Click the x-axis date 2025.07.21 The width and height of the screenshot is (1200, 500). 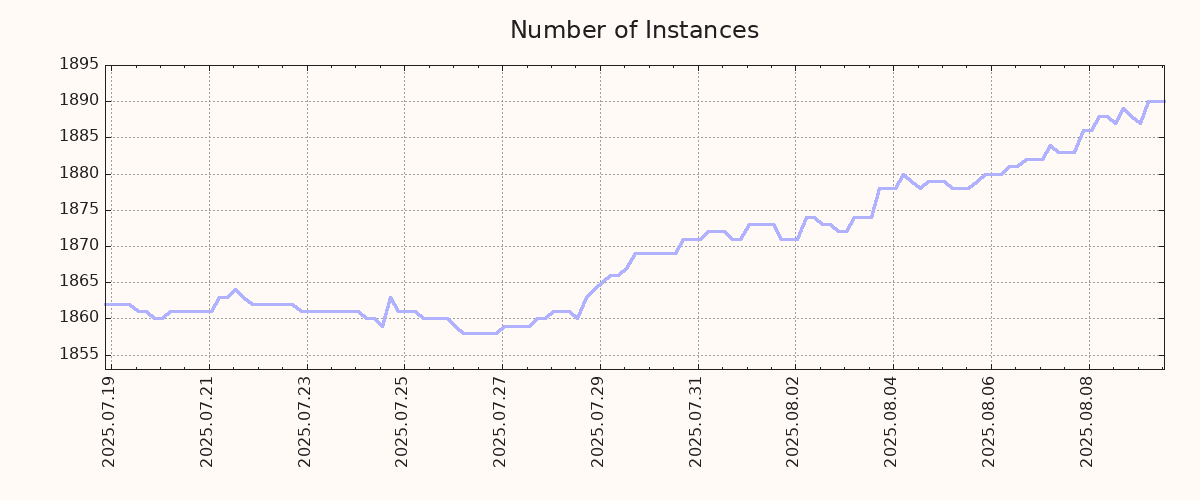(x=208, y=421)
